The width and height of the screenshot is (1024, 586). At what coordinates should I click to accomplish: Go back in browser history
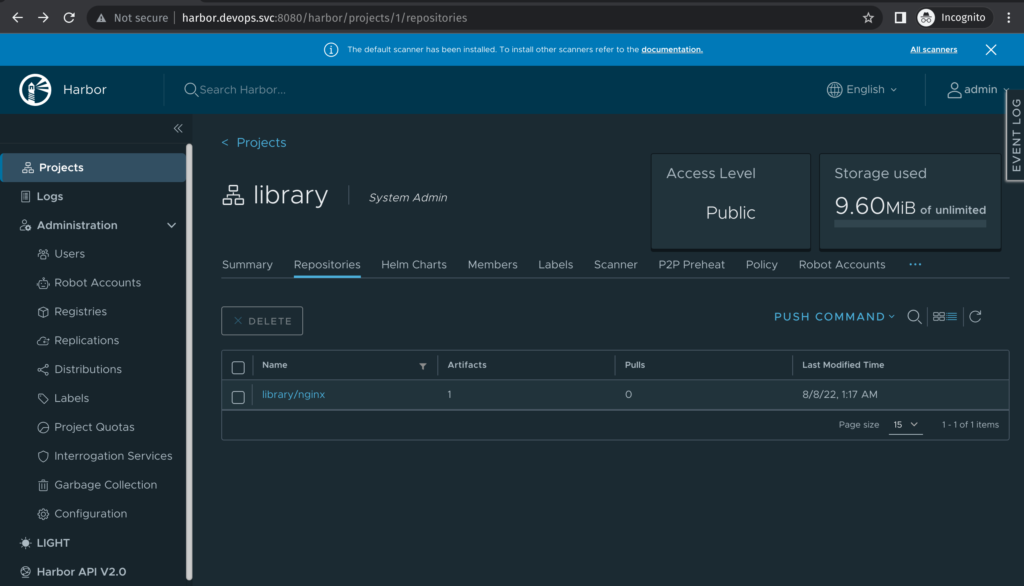click(18, 18)
